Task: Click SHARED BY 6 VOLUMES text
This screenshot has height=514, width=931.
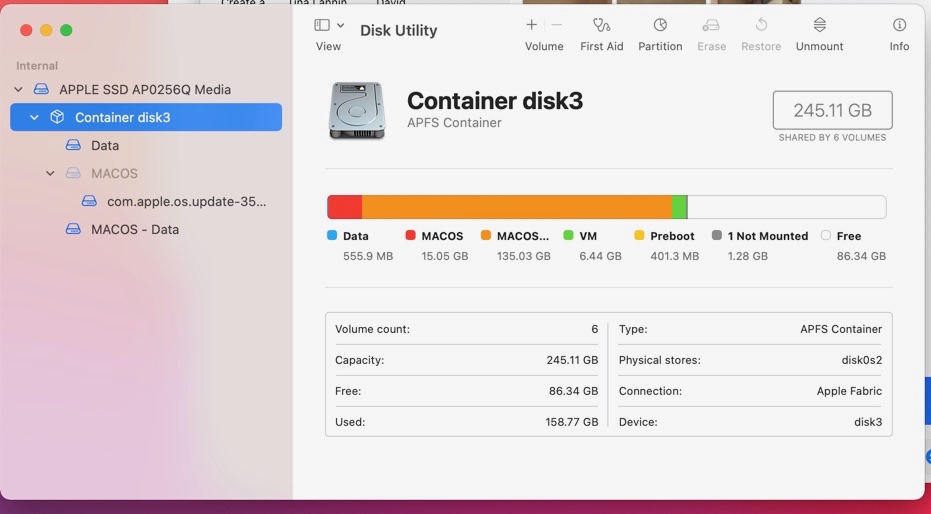Action: (832, 138)
